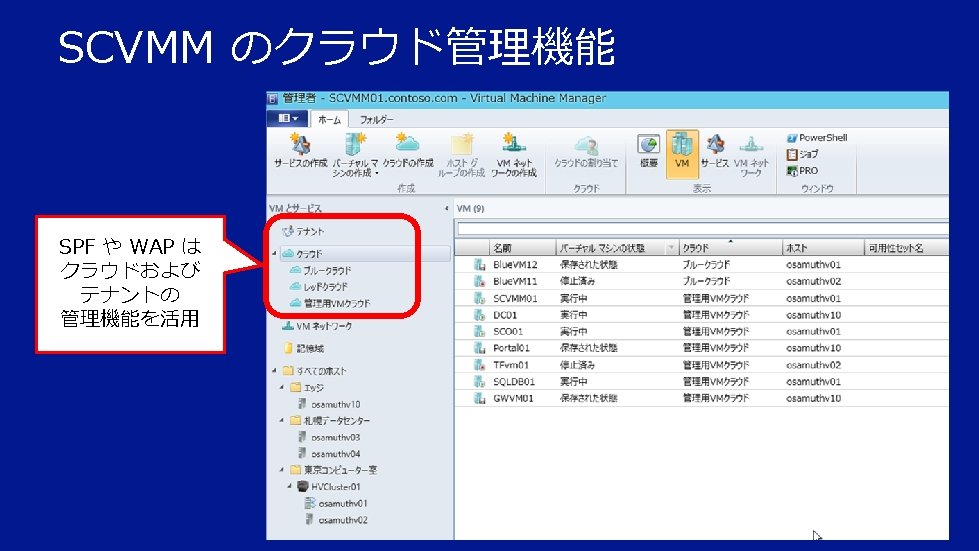Sort by Cloud (クラウド) column header
This screenshot has height=551, width=979.
click(730, 248)
